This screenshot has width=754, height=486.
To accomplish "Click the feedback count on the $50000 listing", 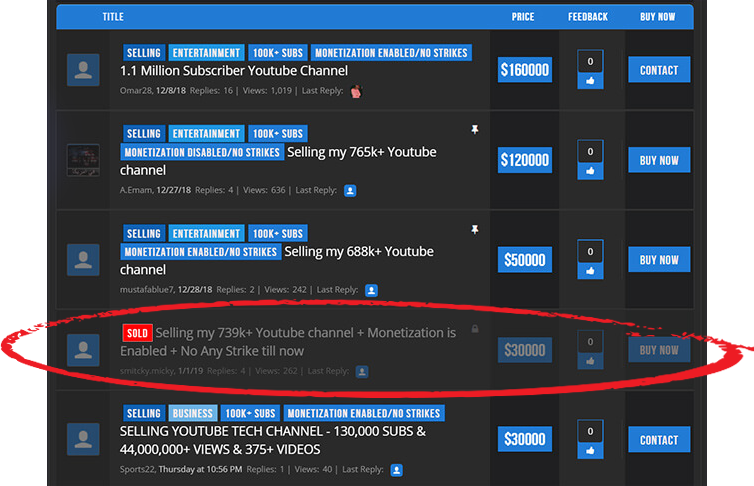I will 591,251.
